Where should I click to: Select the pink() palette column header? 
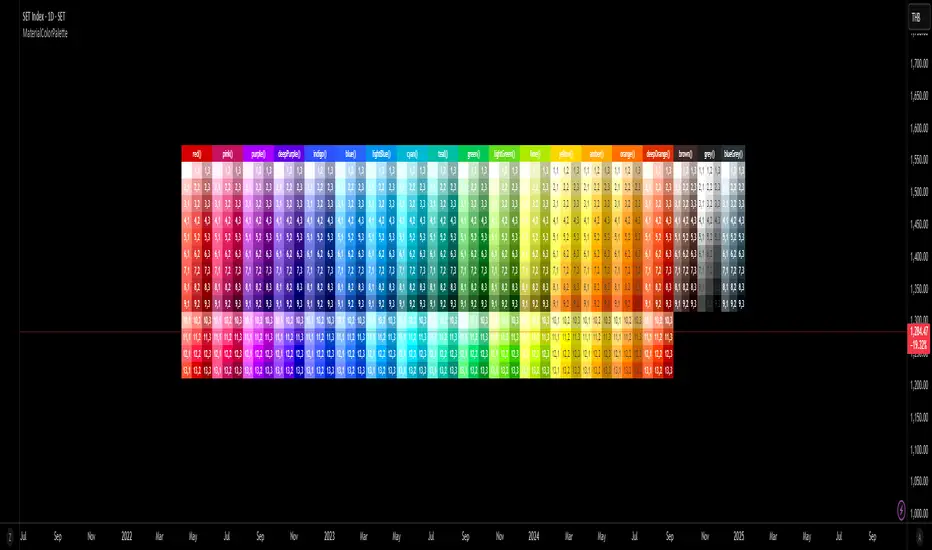227,155
